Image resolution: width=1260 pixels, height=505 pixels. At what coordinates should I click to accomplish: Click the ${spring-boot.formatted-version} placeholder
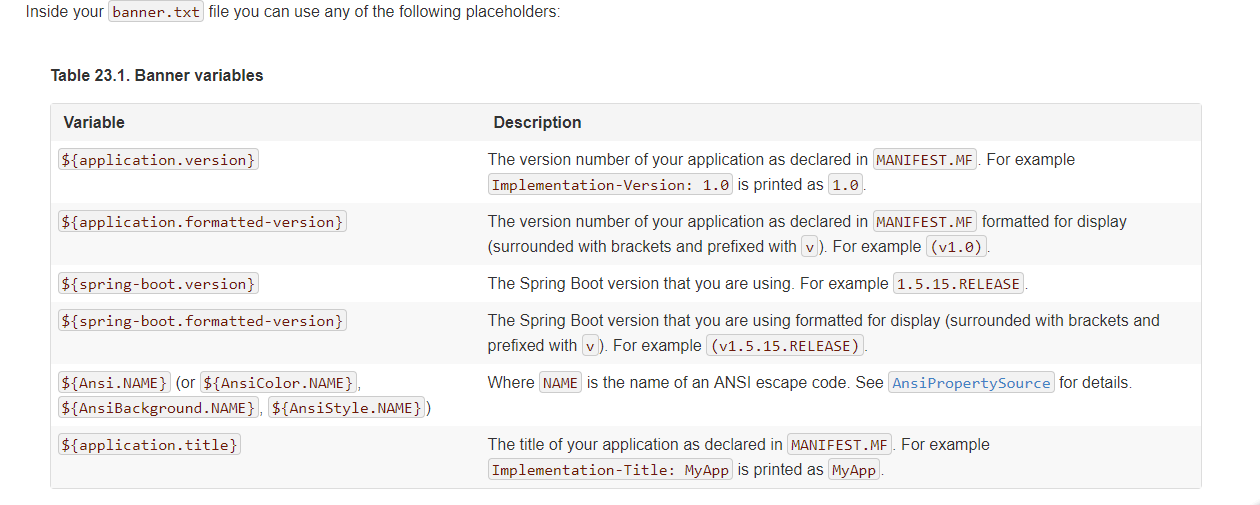click(202, 321)
